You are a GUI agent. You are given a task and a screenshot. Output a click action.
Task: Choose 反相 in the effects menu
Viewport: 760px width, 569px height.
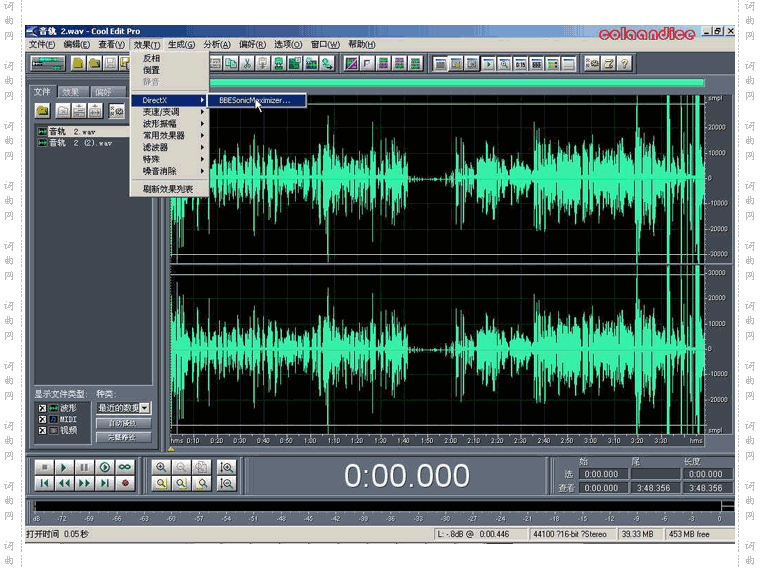170,58
